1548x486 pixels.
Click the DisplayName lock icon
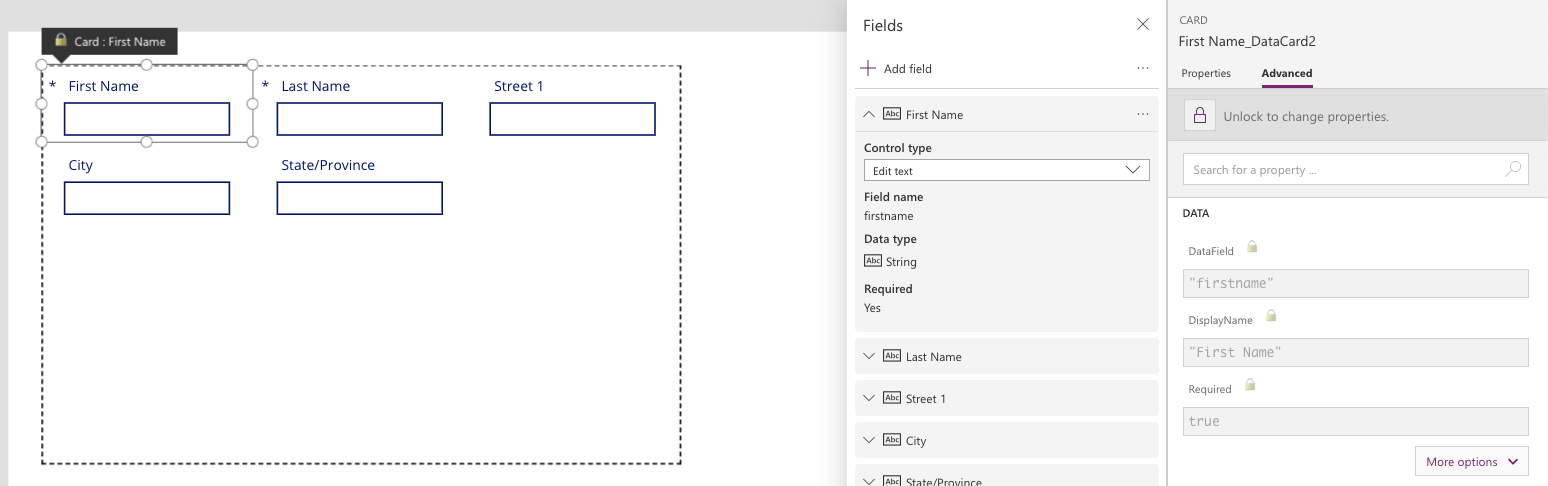(1271, 316)
